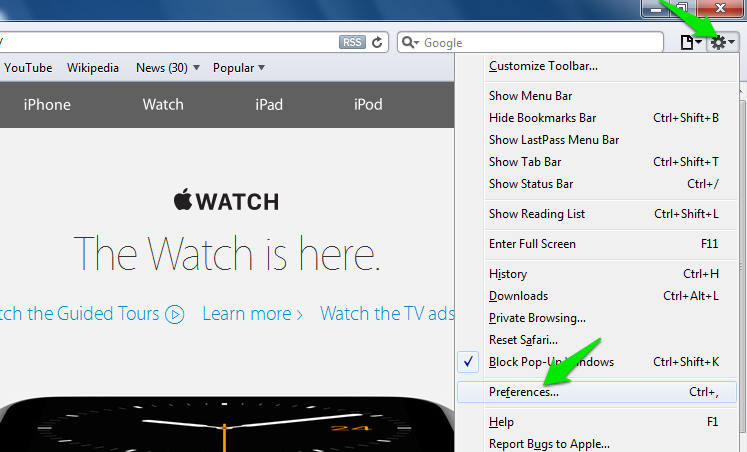Select Customize Toolbar menu item
This screenshot has width=747, height=452.
point(543,66)
